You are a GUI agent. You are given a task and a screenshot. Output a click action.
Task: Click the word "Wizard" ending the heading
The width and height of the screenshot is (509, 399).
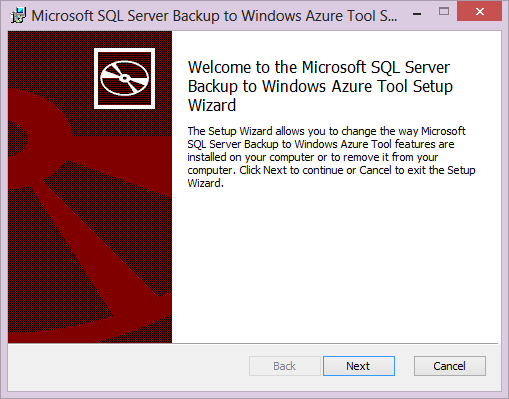pyautogui.click(x=212, y=105)
